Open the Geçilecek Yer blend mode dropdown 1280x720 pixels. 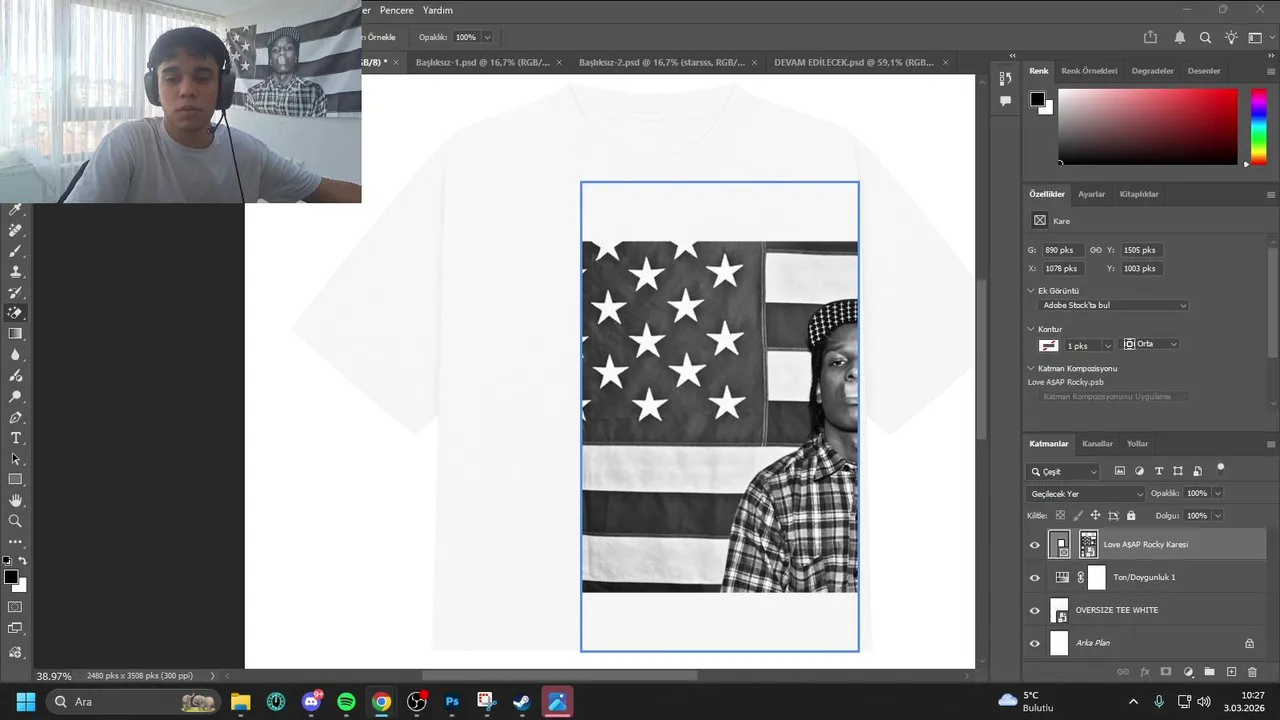pos(1086,494)
